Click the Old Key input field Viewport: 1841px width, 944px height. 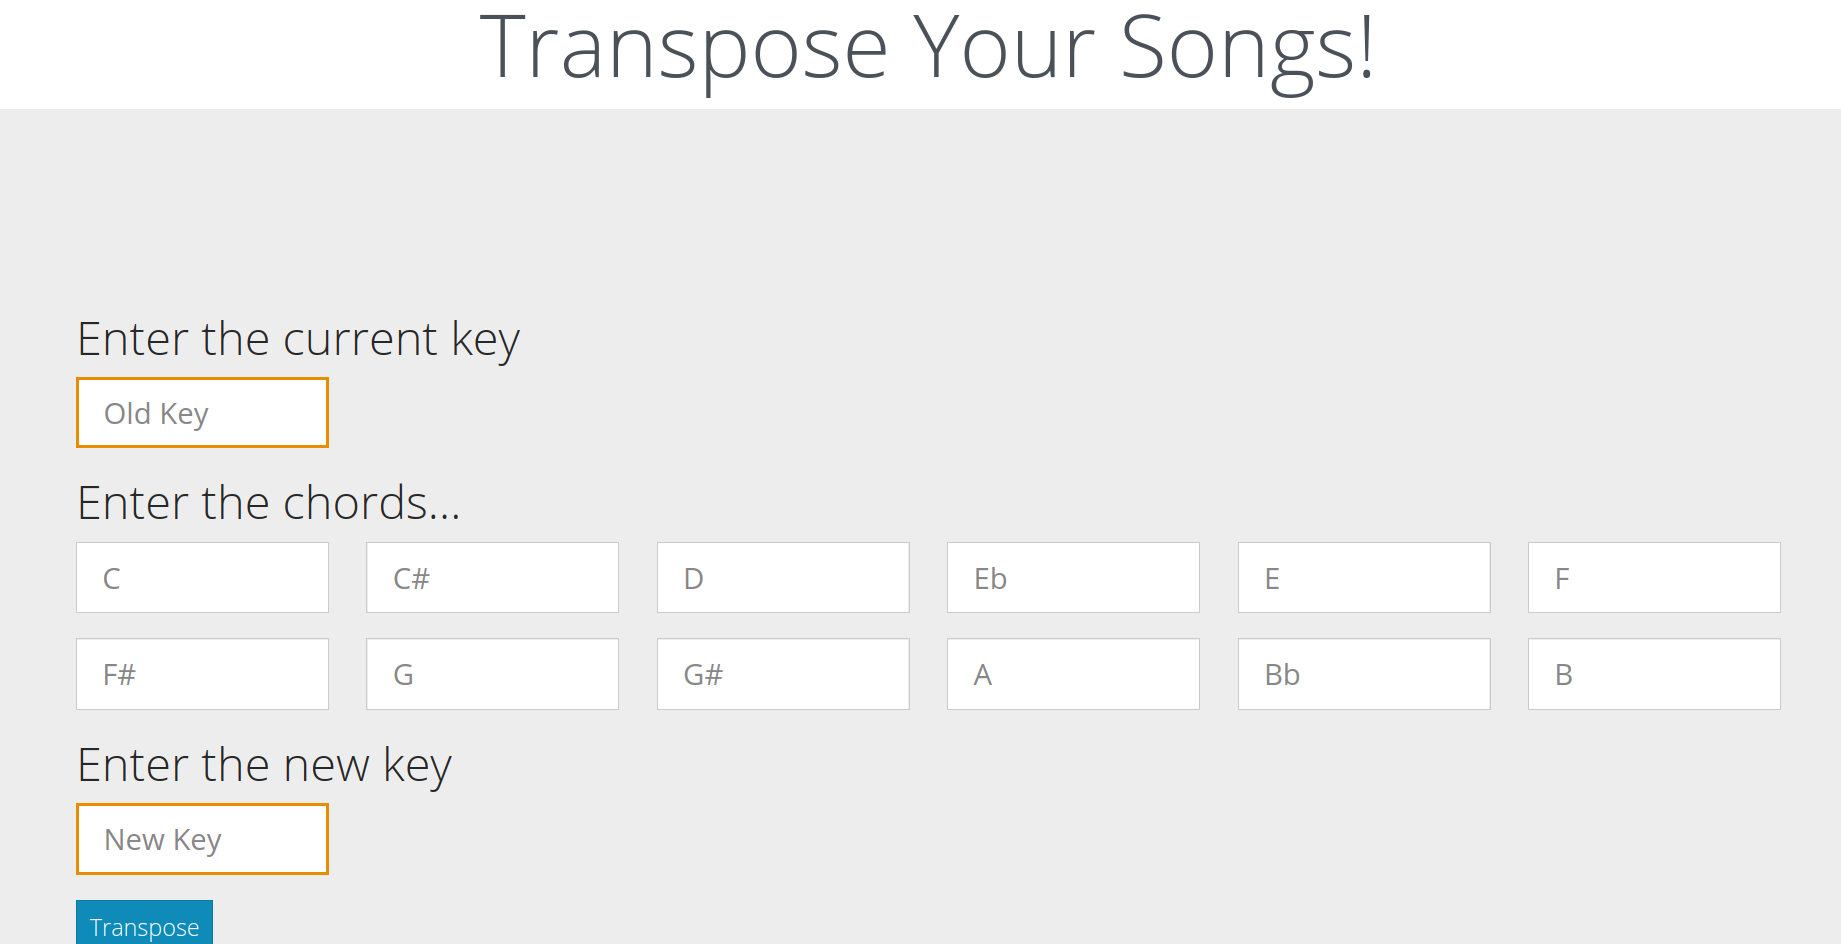click(x=202, y=413)
